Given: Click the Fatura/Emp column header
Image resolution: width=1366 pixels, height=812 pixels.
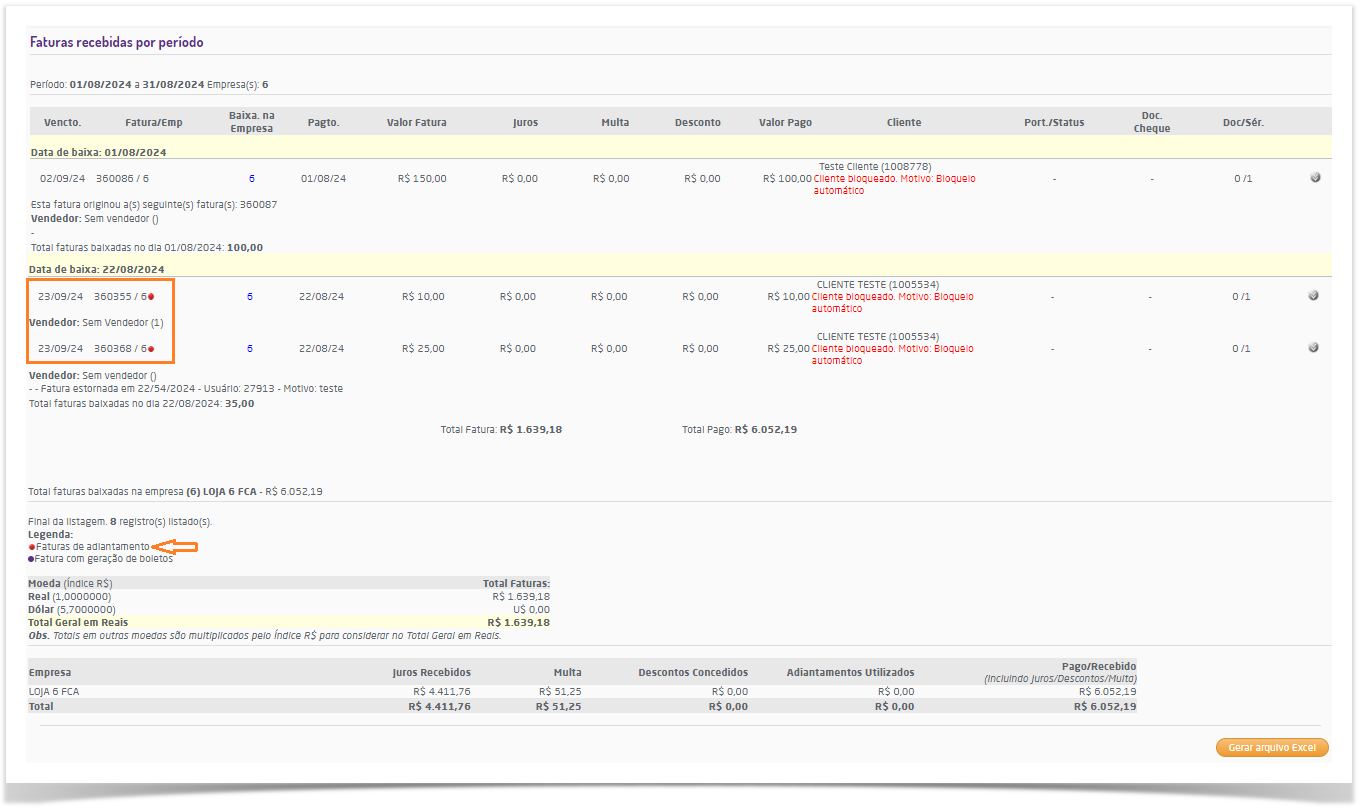Looking at the screenshot, I should point(154,123).
